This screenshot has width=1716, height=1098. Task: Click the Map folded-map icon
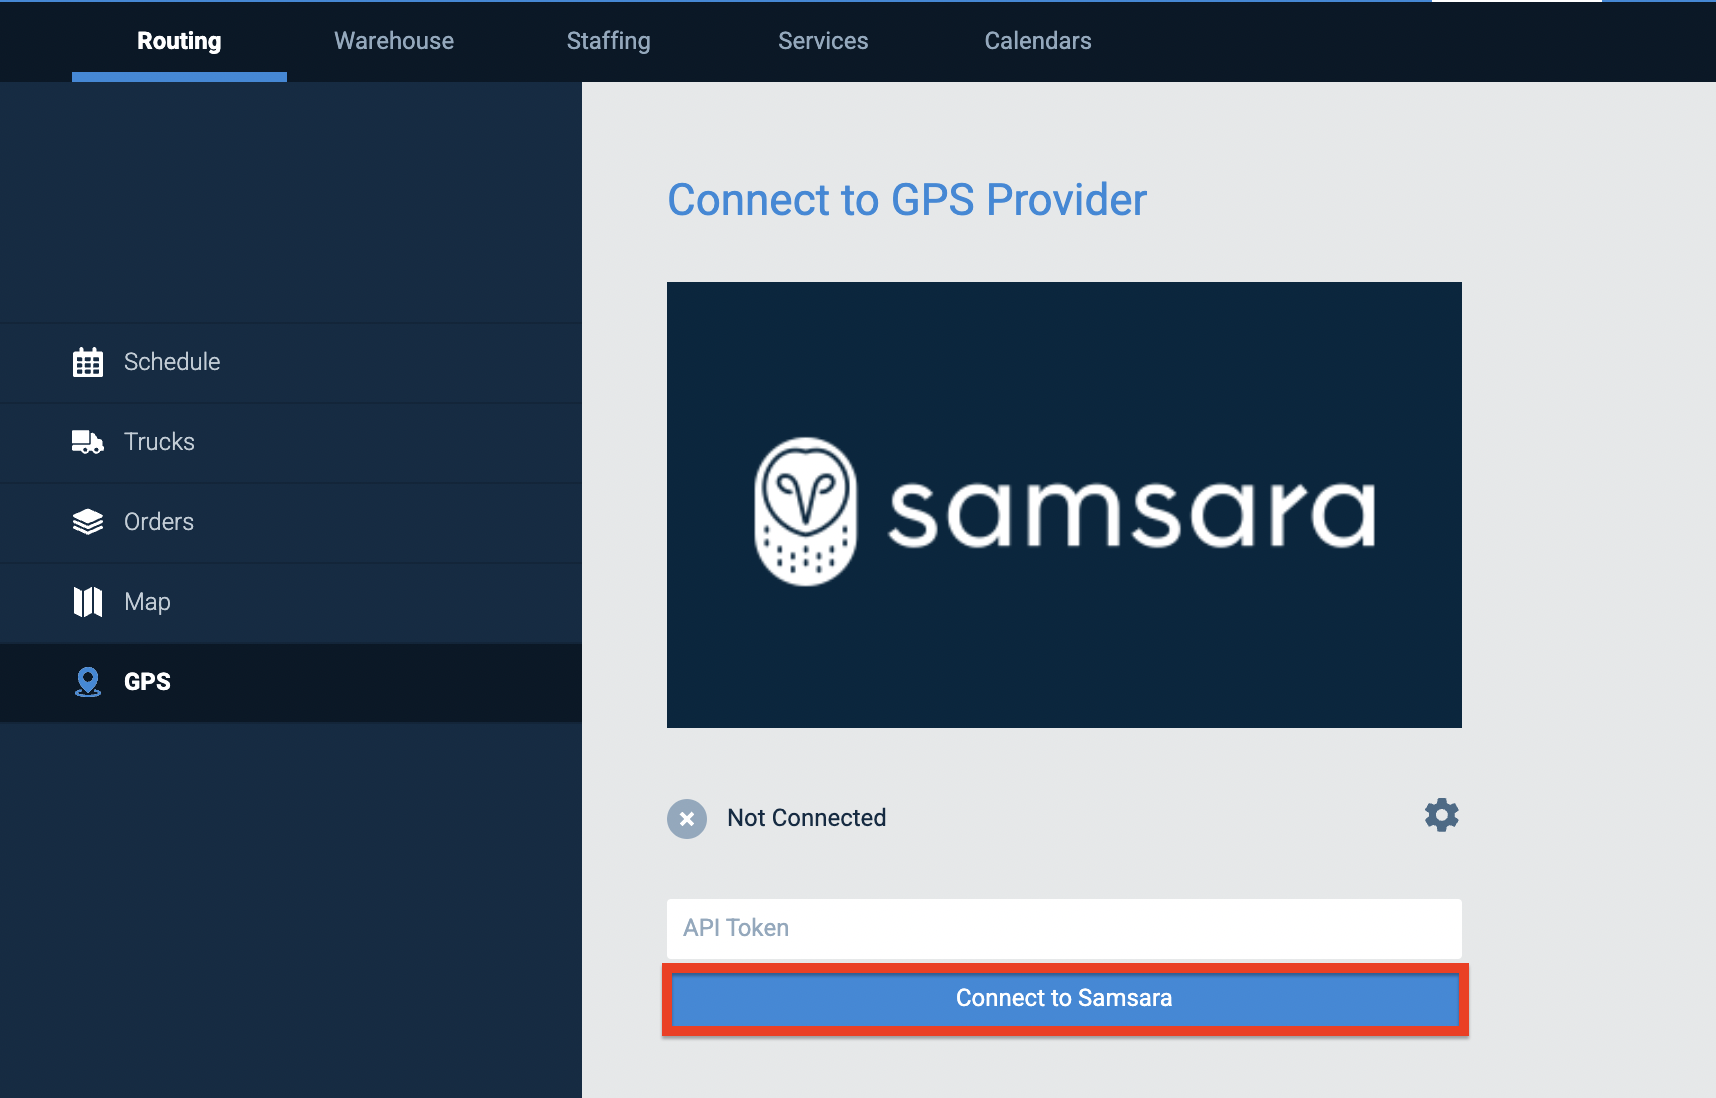click(x=88, y=602)
